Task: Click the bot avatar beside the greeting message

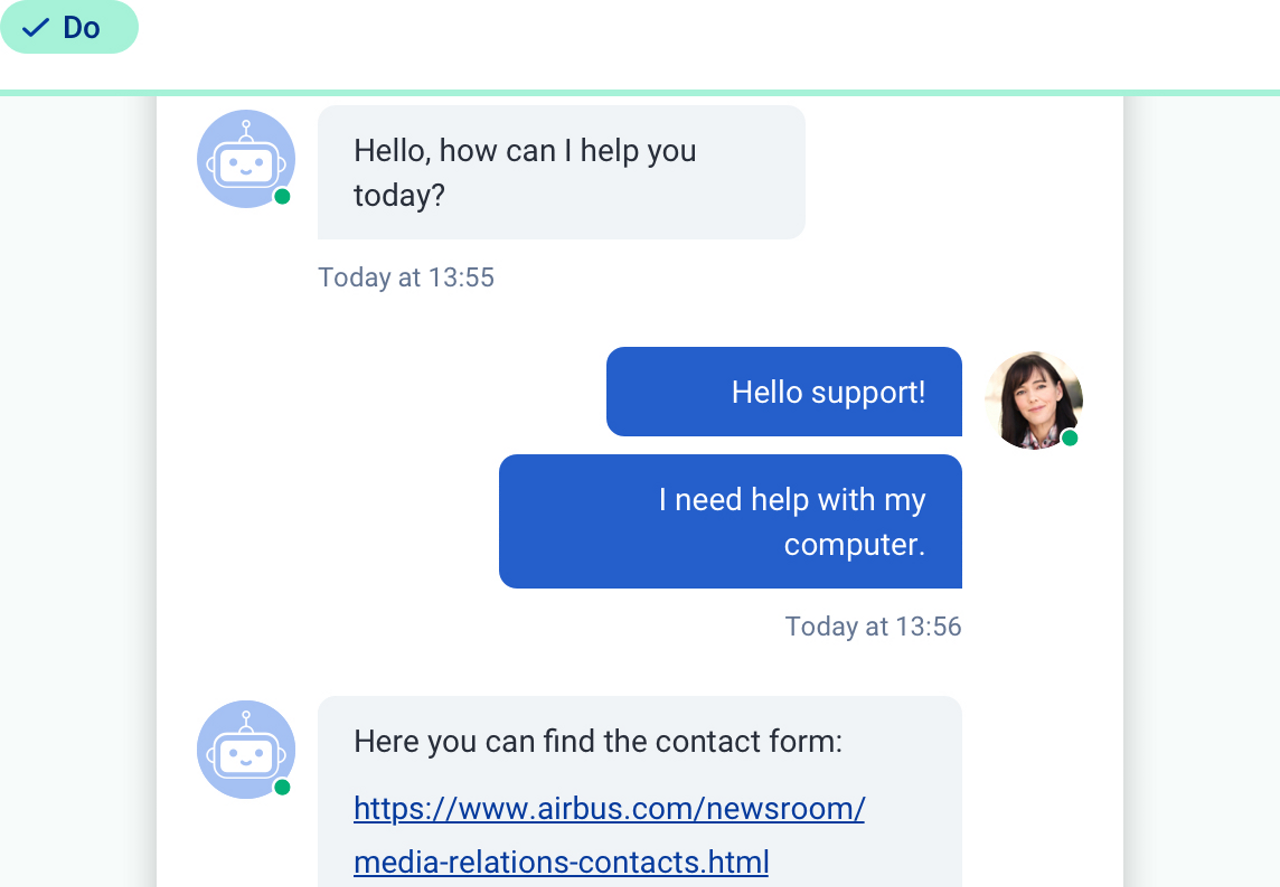Action: (245, 158)
